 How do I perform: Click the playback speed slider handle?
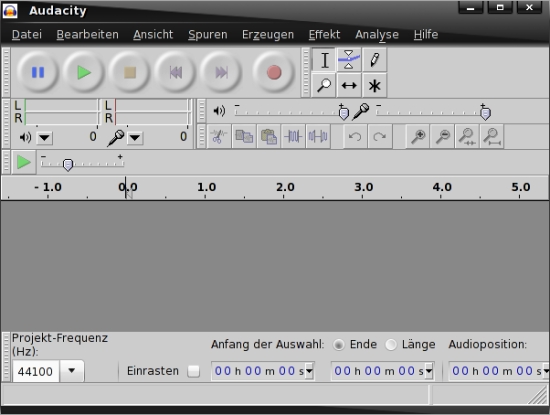pos(68,165)
